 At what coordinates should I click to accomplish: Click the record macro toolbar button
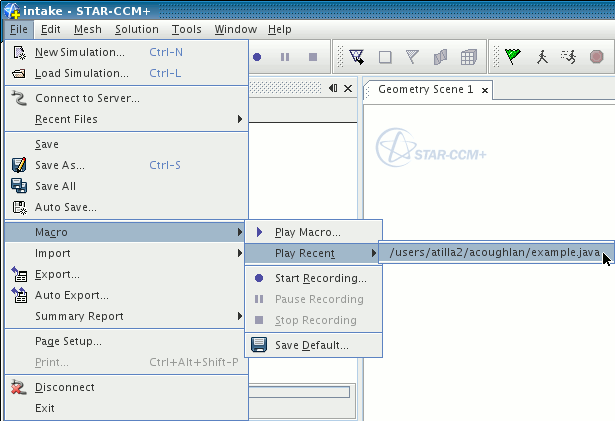pyautogui.click(x=257, y=57)
